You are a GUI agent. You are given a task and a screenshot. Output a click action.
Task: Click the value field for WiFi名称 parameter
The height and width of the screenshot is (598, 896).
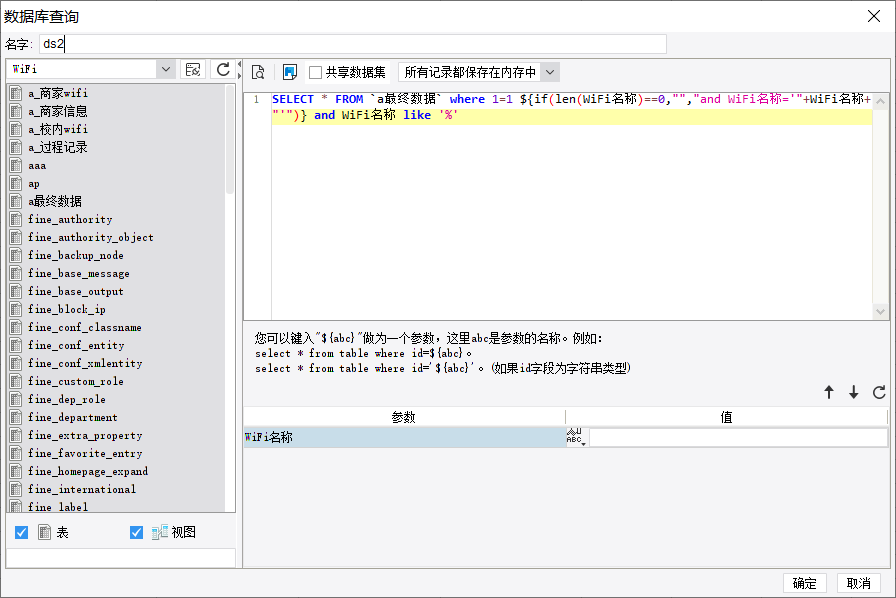[738, 437]
